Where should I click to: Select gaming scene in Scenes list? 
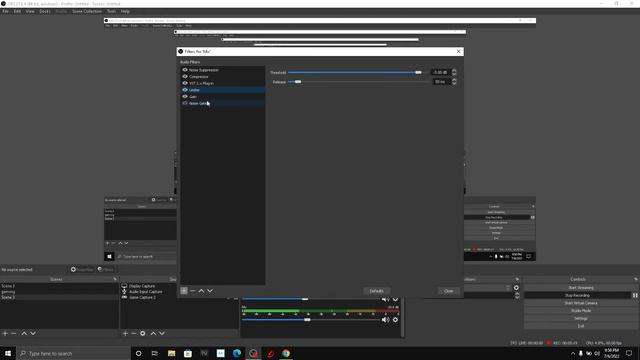pos(59,292)
